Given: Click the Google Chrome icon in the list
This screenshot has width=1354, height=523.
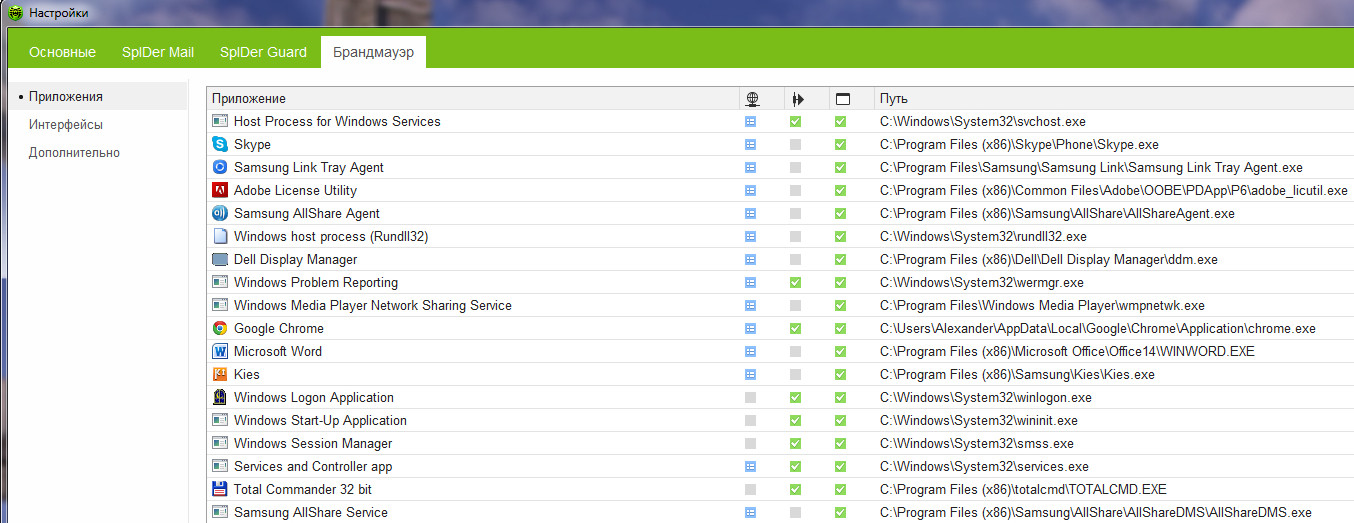Looking at the screenshot, I should (x=220, y=328).
